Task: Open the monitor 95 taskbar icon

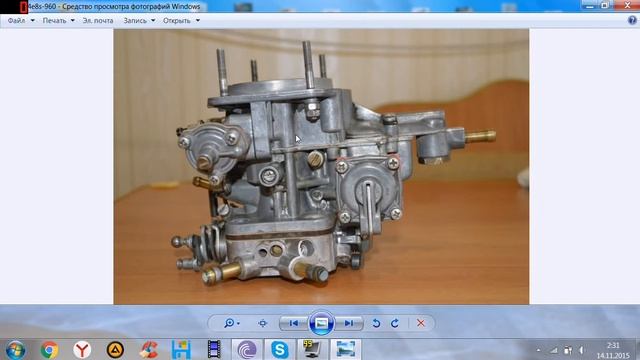Action: [x=312, y=350]
